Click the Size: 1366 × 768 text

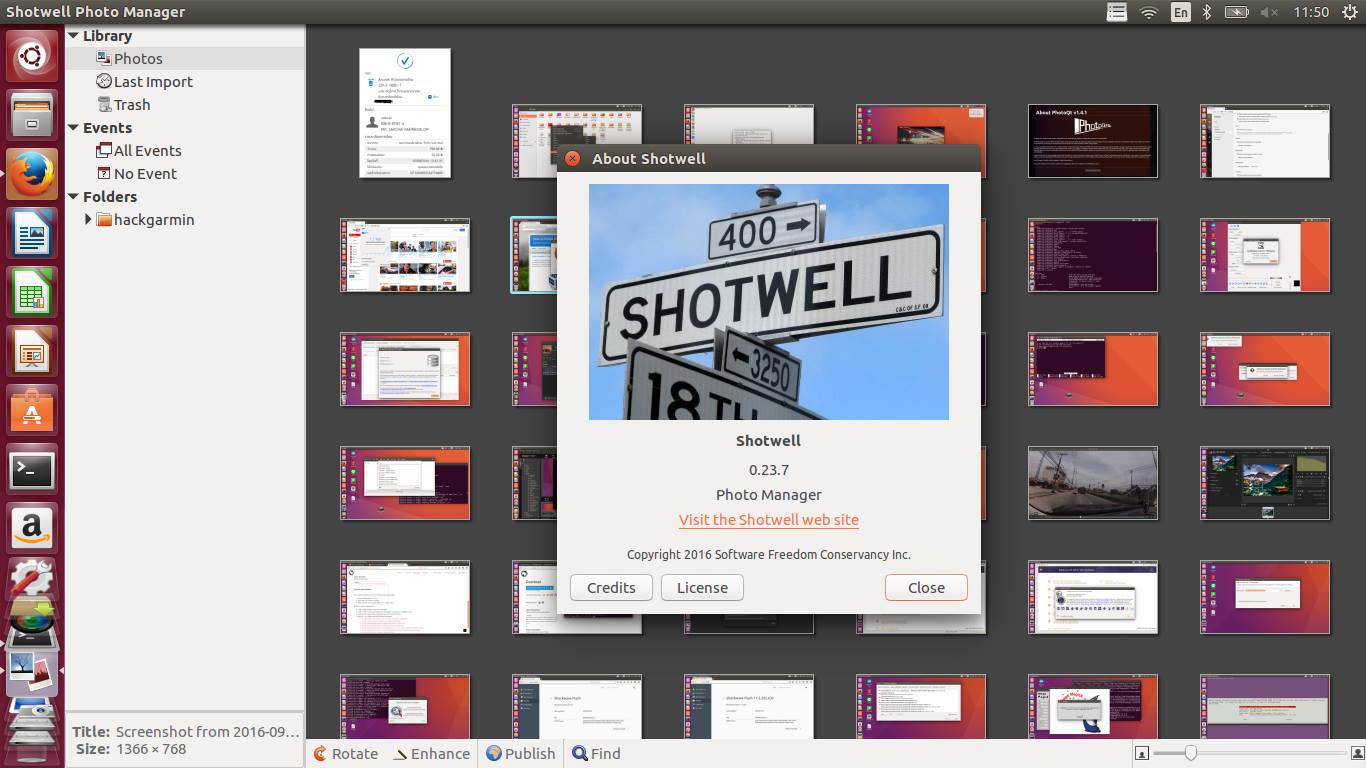tap(131, 749)
